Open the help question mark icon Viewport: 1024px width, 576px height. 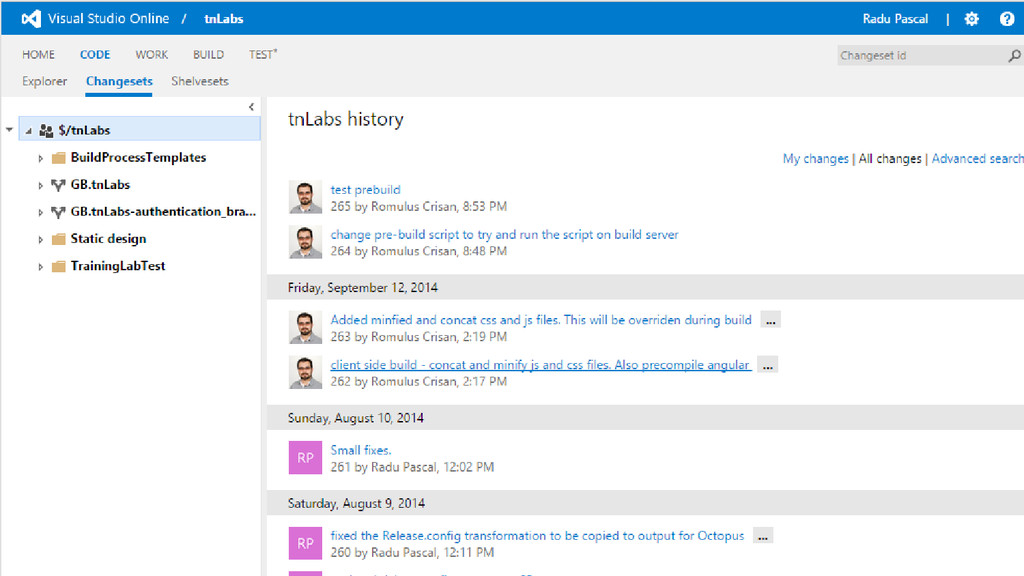(1006, 19)
